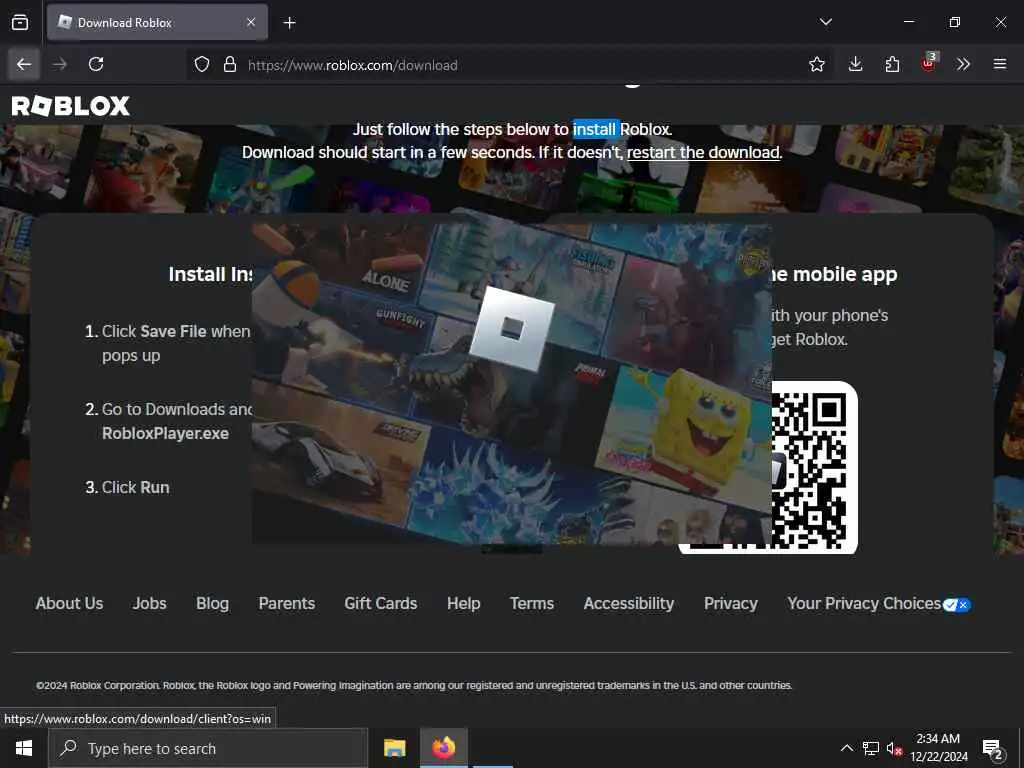
Task: Click restart the download link
Action: [703, 153]
